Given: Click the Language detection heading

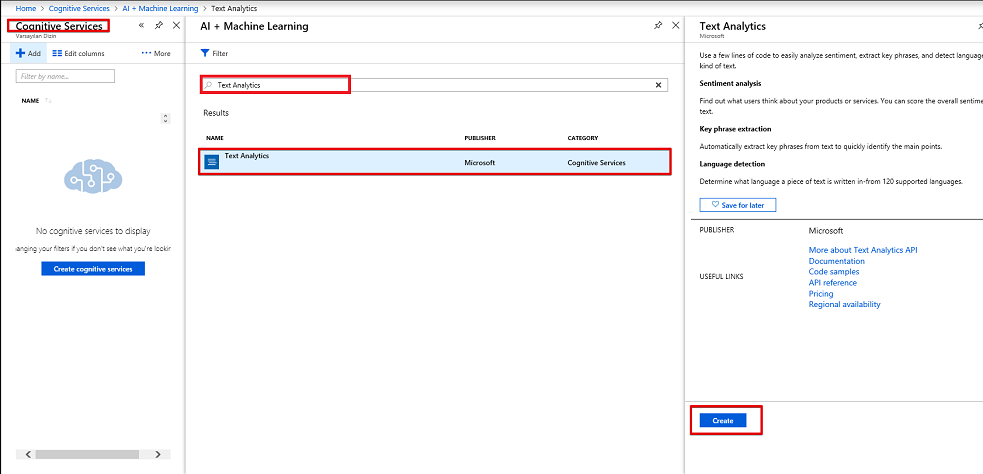Looking at the screenshot, I should coord(732,164).
